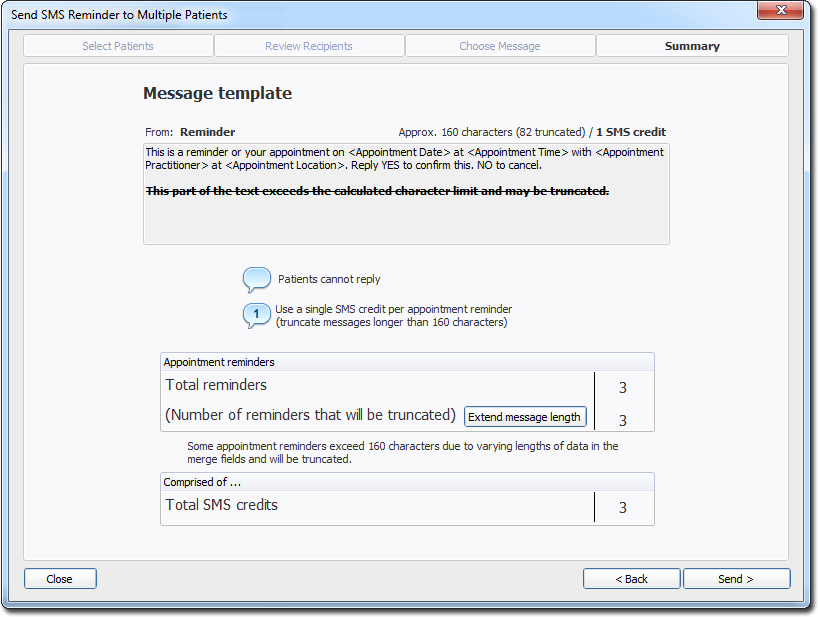This screenshot has height=617, width=818.
Task: Click the 'From: Reminder' sender label
Action: pos(190,132)
